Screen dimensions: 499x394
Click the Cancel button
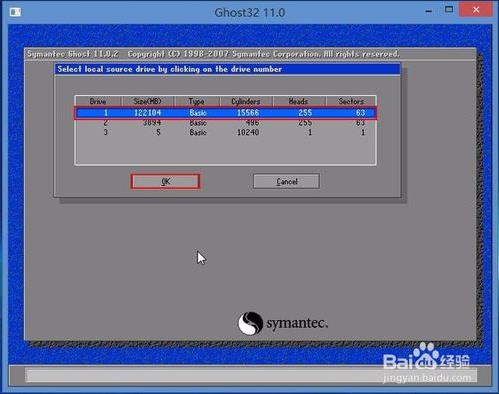(x=286, y=181)
